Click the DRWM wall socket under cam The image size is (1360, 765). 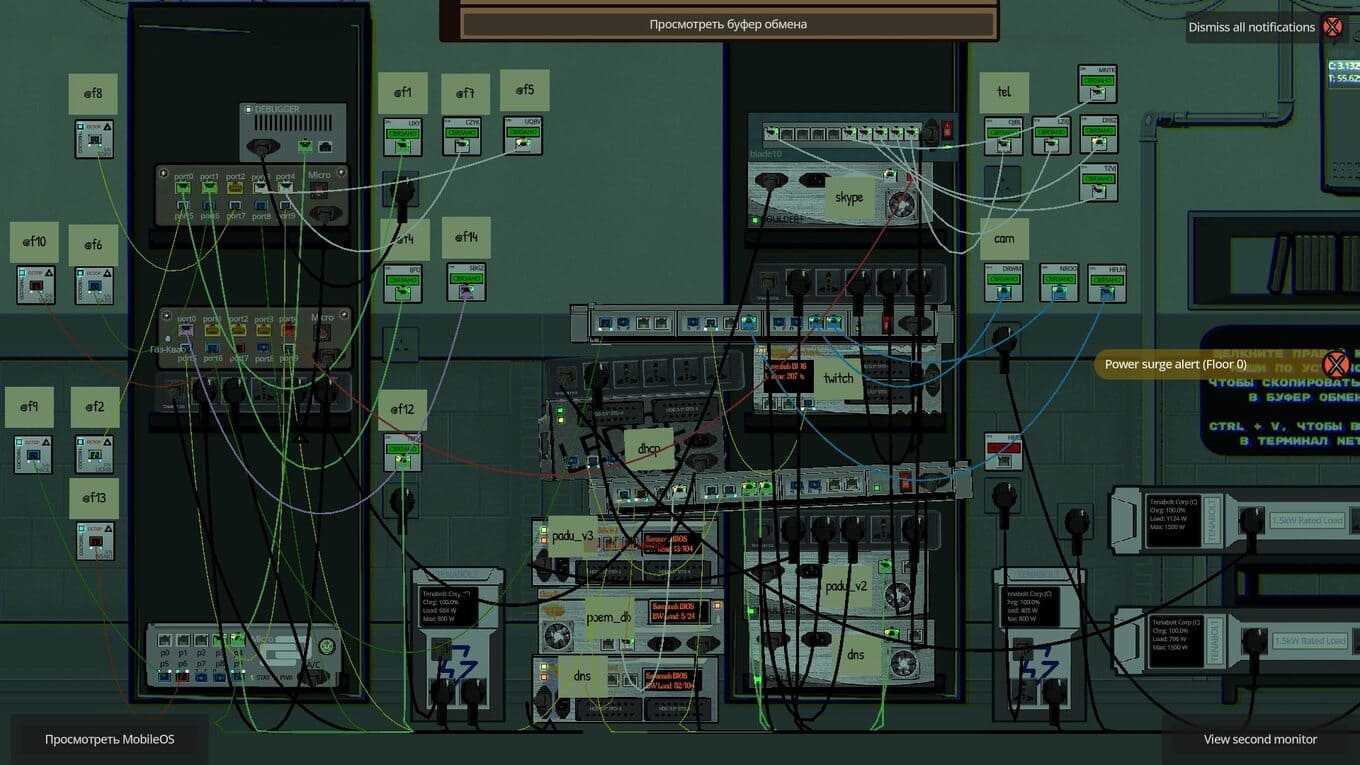point(1004,283)
